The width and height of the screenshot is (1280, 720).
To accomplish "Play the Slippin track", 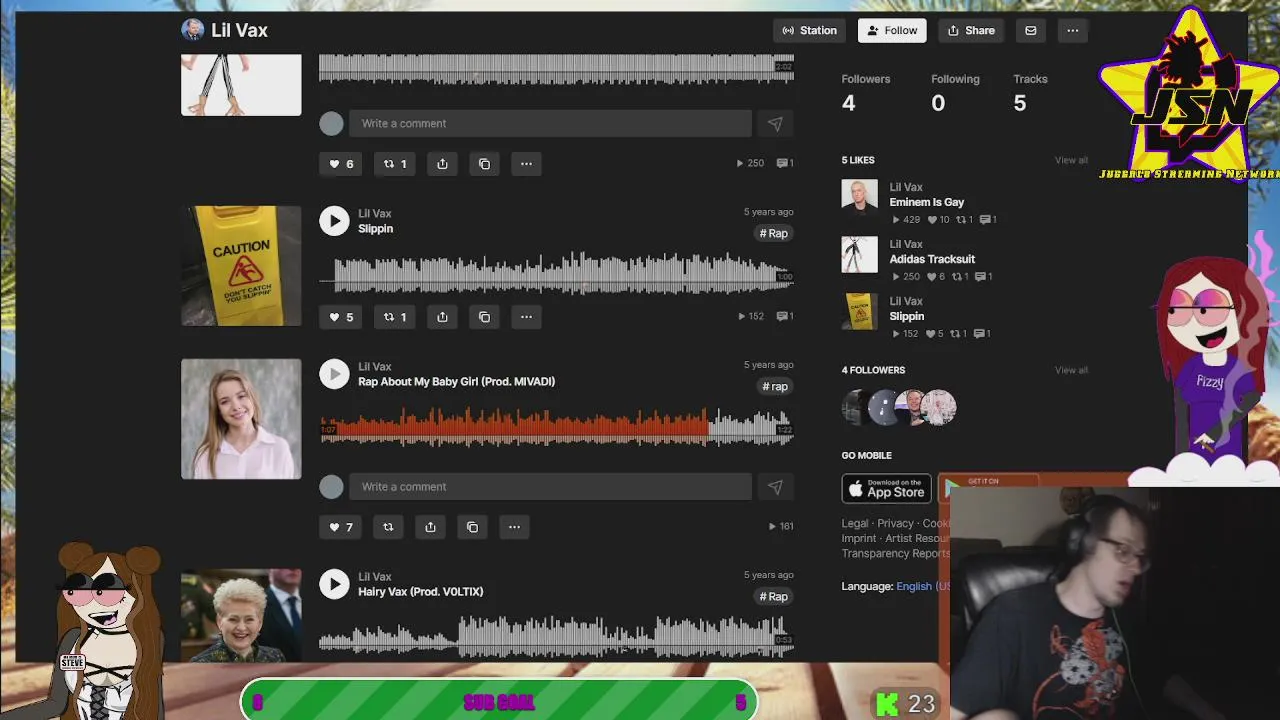I will 334,221.
